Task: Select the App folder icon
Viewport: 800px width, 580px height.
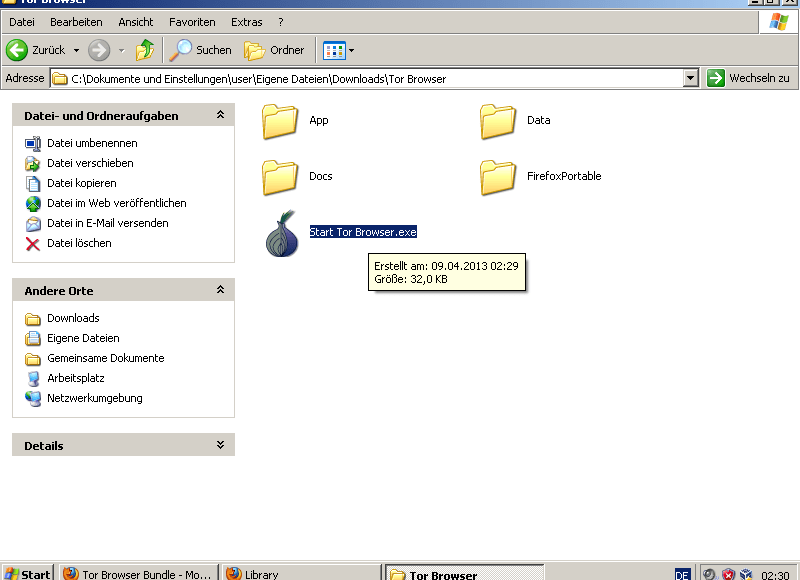Action: coord(280,121)
